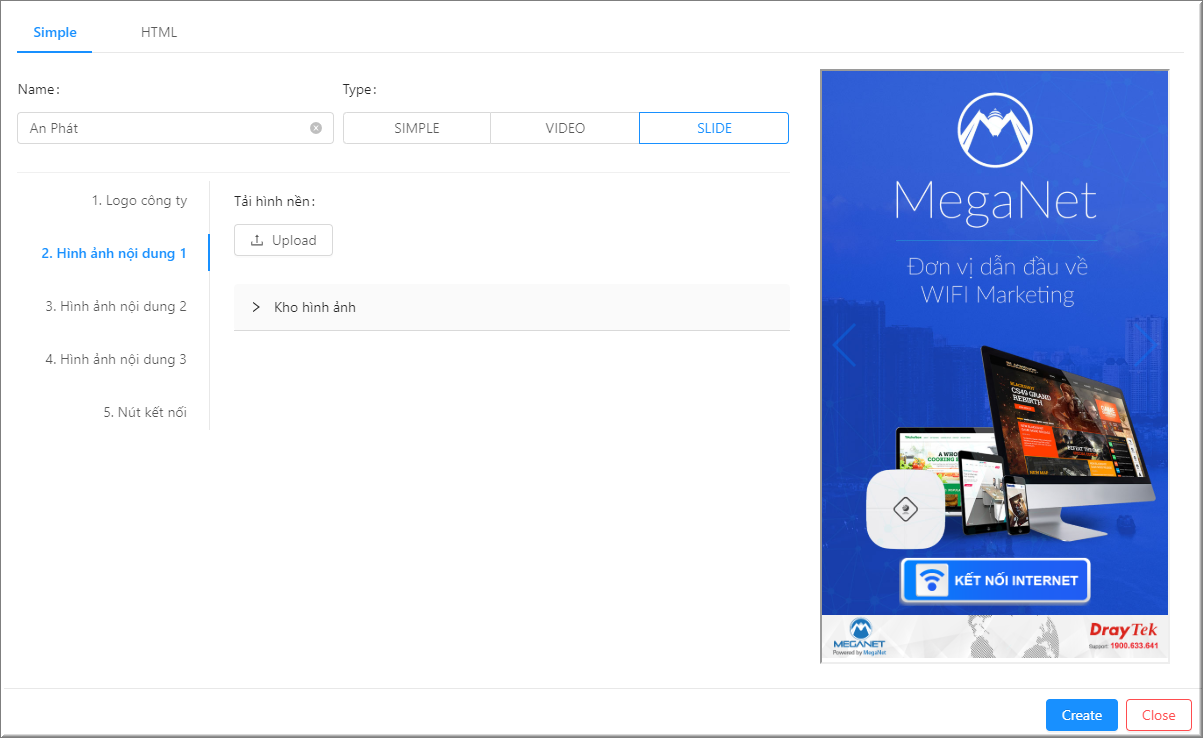
Task: Click the 'MegaNet' title text in preview
Action: tap(996, 200)
